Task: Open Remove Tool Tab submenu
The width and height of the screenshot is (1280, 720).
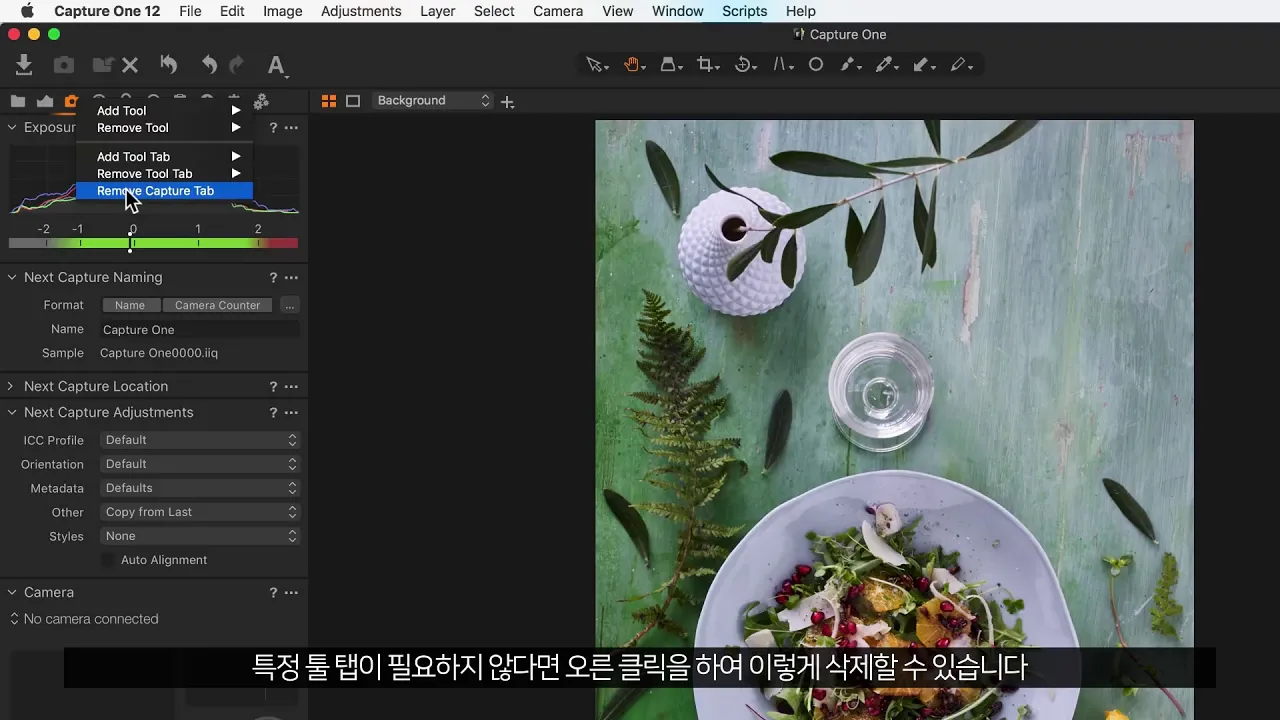Action: tap(165, 174)
